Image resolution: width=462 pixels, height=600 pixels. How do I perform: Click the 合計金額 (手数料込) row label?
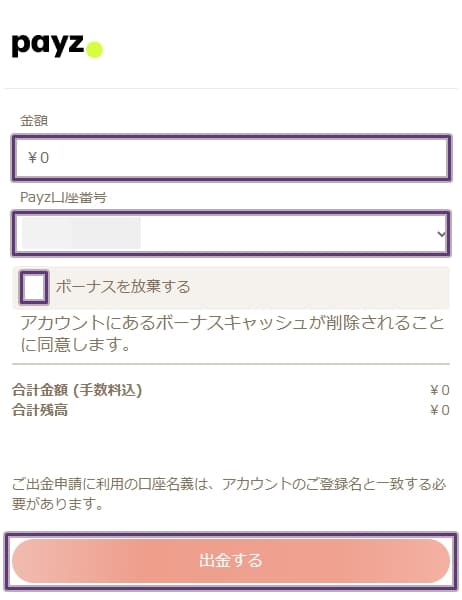pos(77,390)
